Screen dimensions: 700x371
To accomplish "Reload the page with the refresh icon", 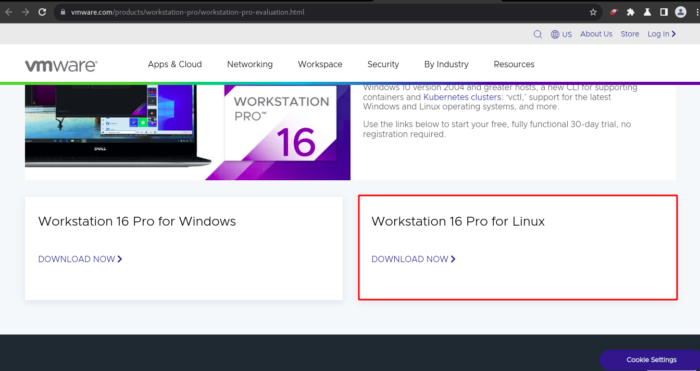I will [42, 12].
